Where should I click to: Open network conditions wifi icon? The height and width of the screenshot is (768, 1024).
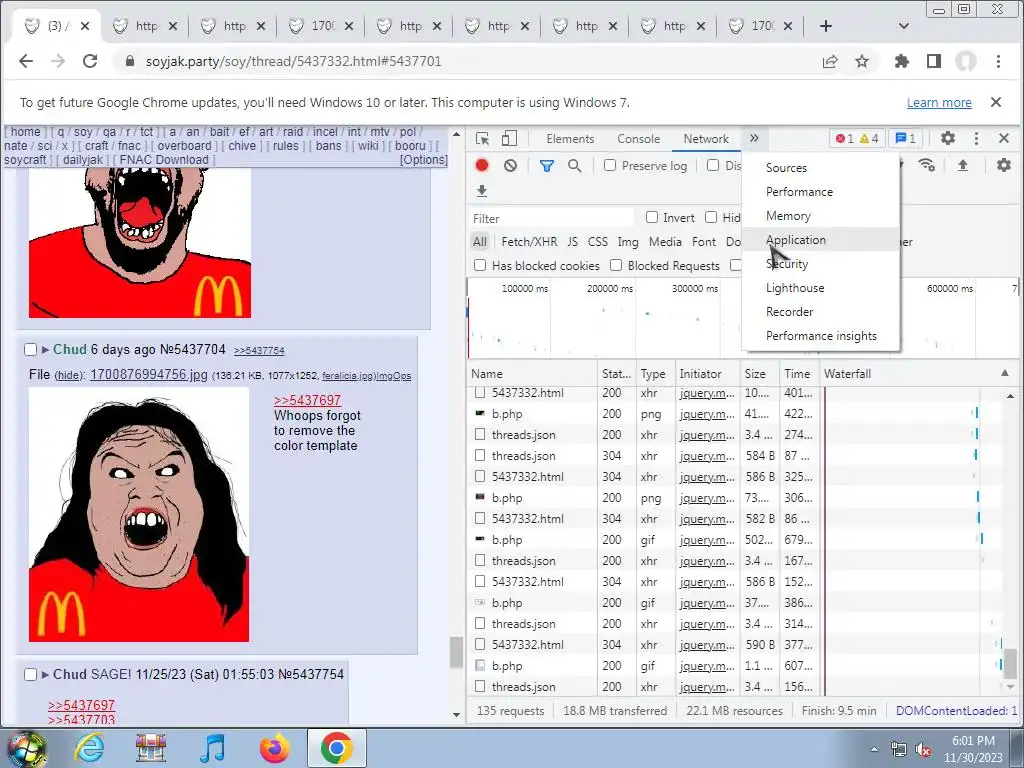[927, 165]
